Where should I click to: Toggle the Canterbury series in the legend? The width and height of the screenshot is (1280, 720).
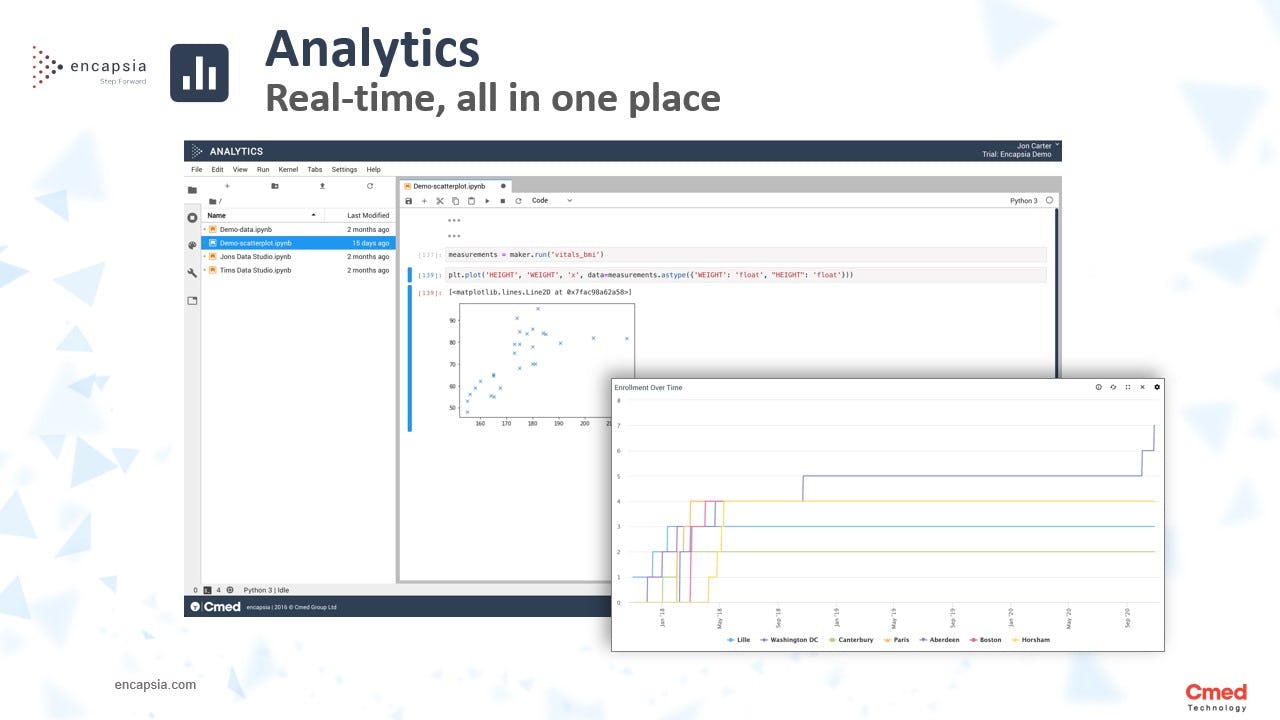[x=851, y=640]
